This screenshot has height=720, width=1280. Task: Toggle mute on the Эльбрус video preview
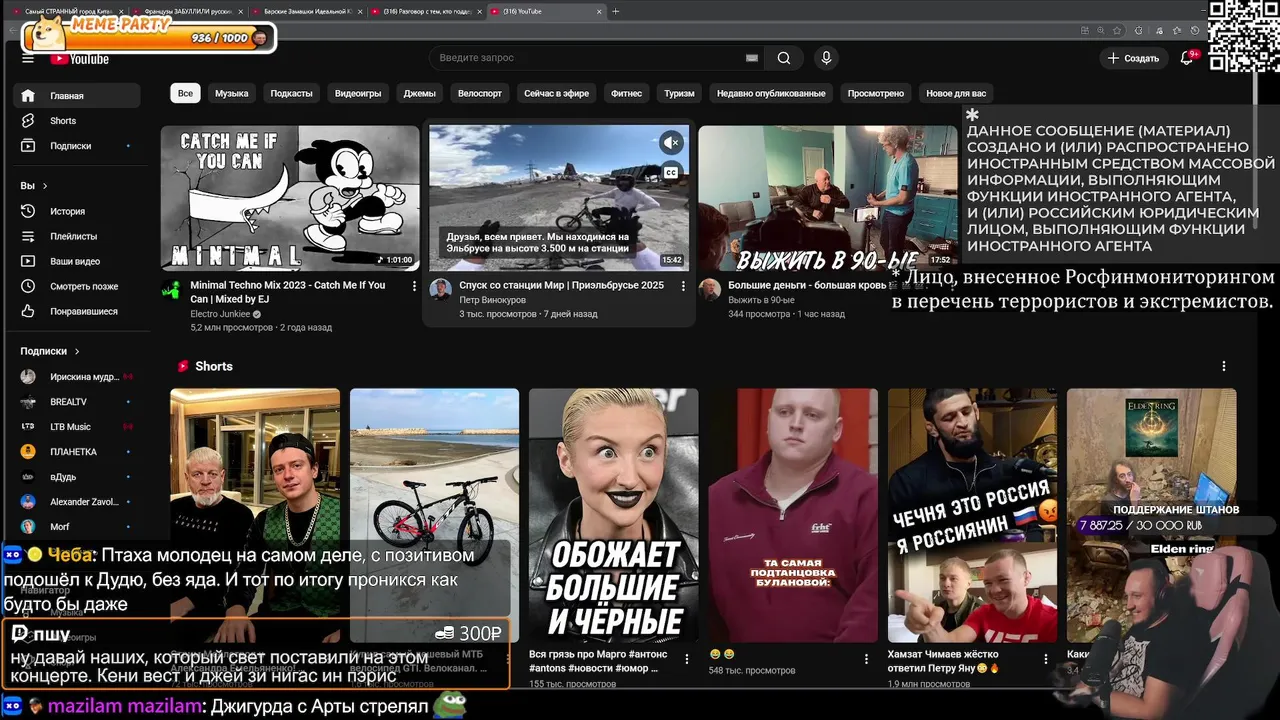[671, 143]
